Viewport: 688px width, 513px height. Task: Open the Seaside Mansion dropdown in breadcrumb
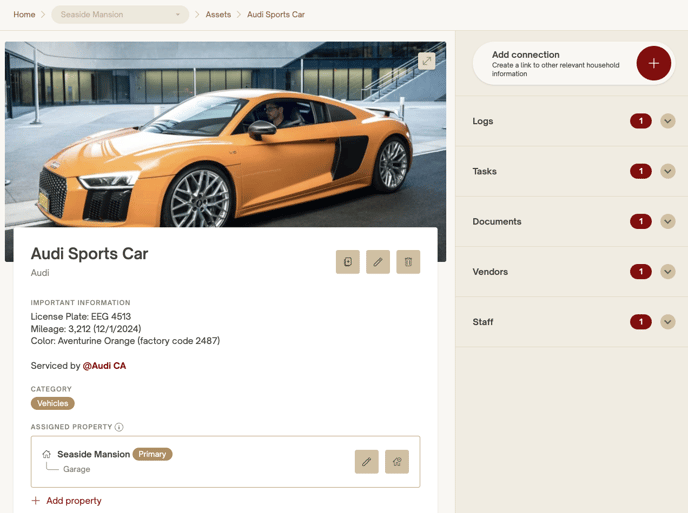[x=120, y=14]
